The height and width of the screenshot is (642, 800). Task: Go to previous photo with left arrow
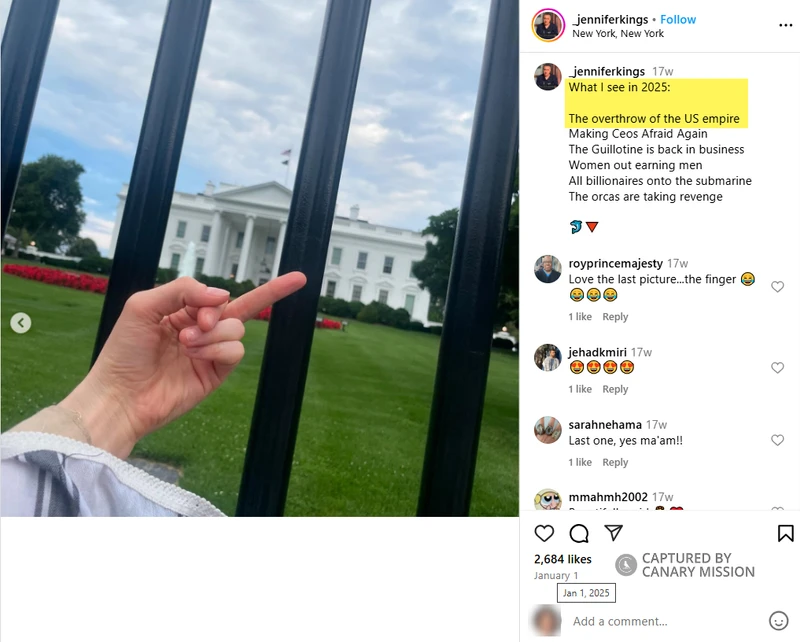21,323
